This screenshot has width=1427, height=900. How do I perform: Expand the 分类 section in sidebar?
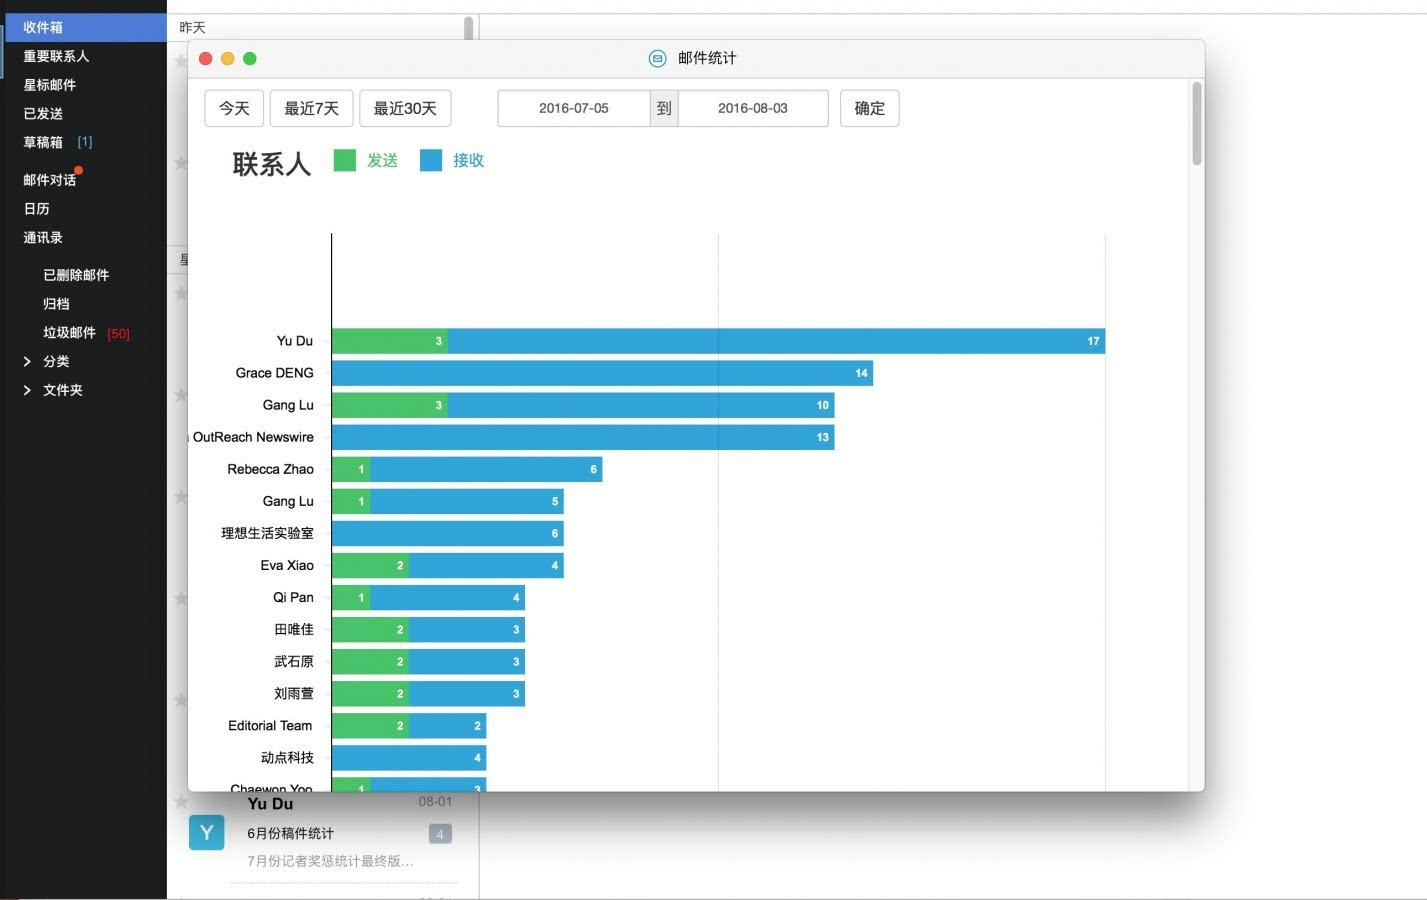(x=27, y=361)
